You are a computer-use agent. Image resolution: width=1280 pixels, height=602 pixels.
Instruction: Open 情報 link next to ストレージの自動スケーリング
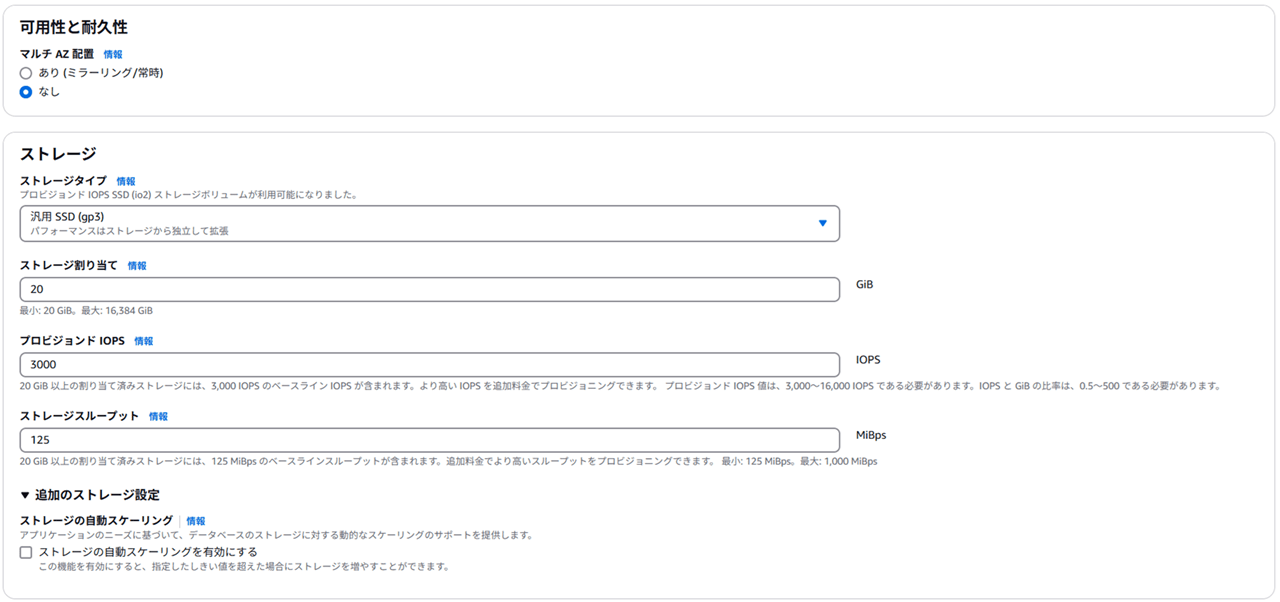tap(196, 521)
